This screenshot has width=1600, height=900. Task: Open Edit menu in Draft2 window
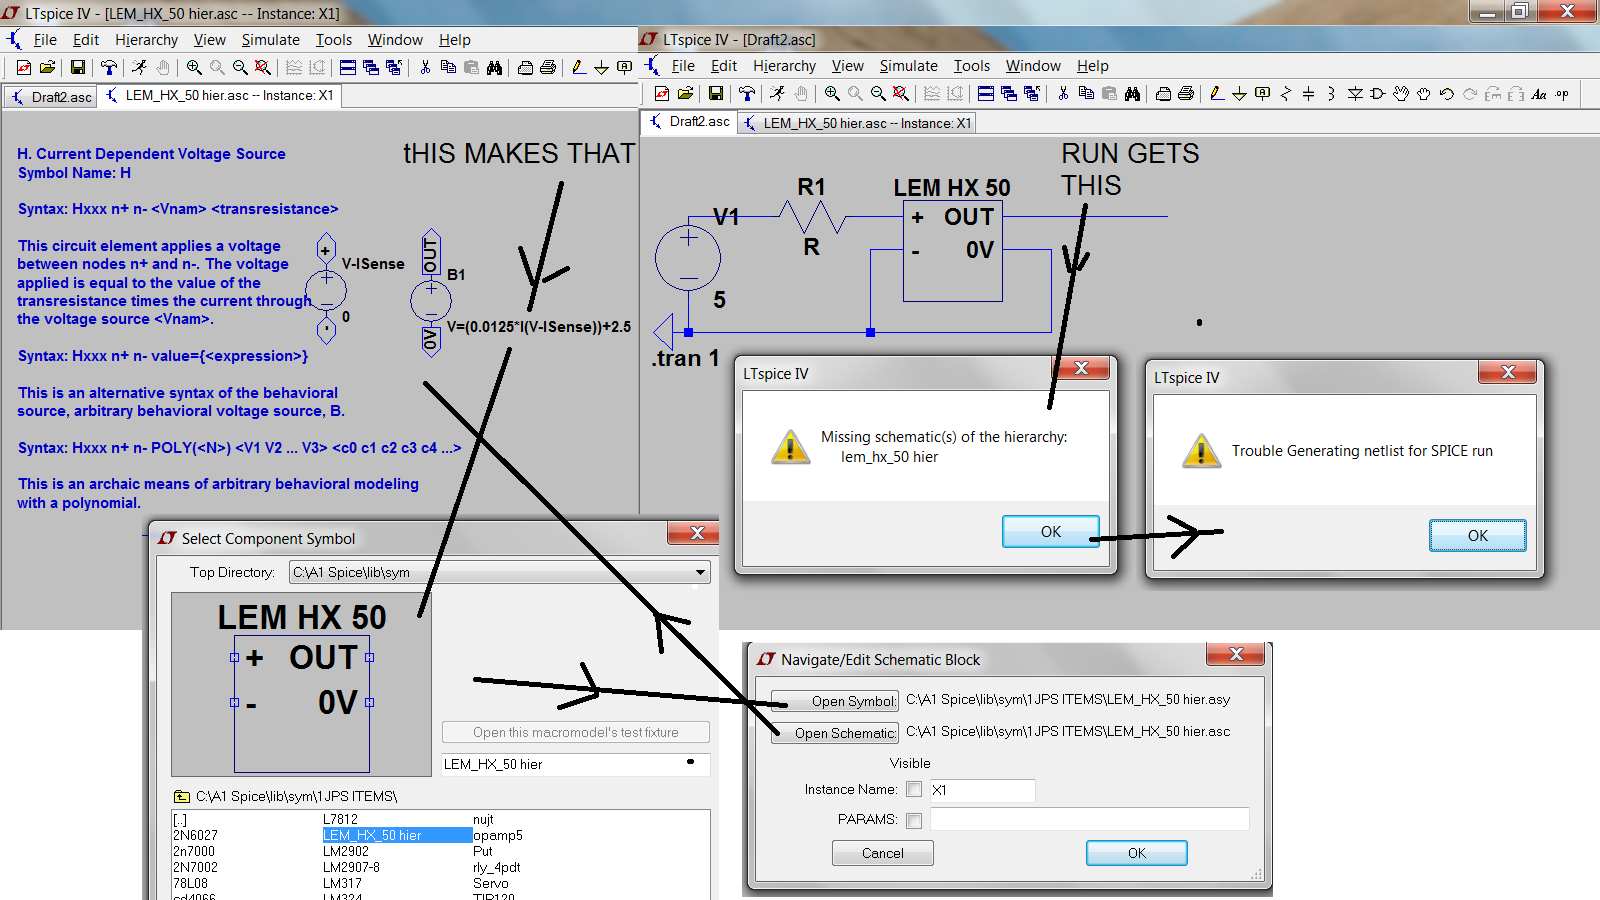(x=723, y=66)
